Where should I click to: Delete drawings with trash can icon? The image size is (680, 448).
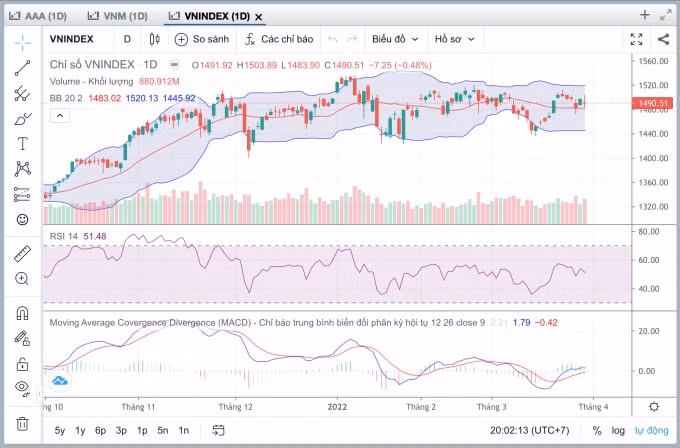coord(22,424)
